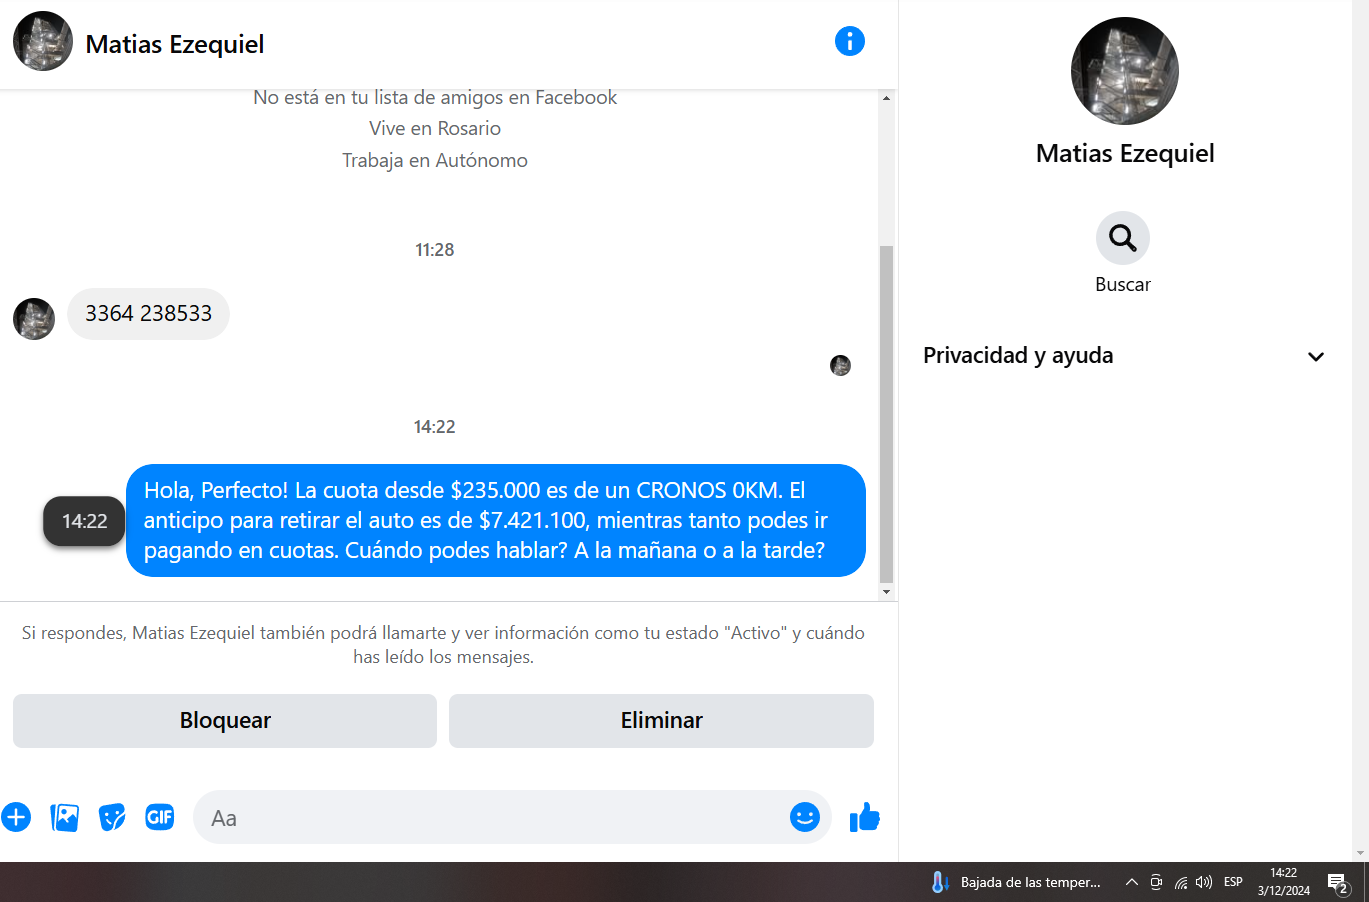This screenshot has height=902, width=1369.
Task: Click the chat scrollbar down arrow
Action: [x=886, y=592]
